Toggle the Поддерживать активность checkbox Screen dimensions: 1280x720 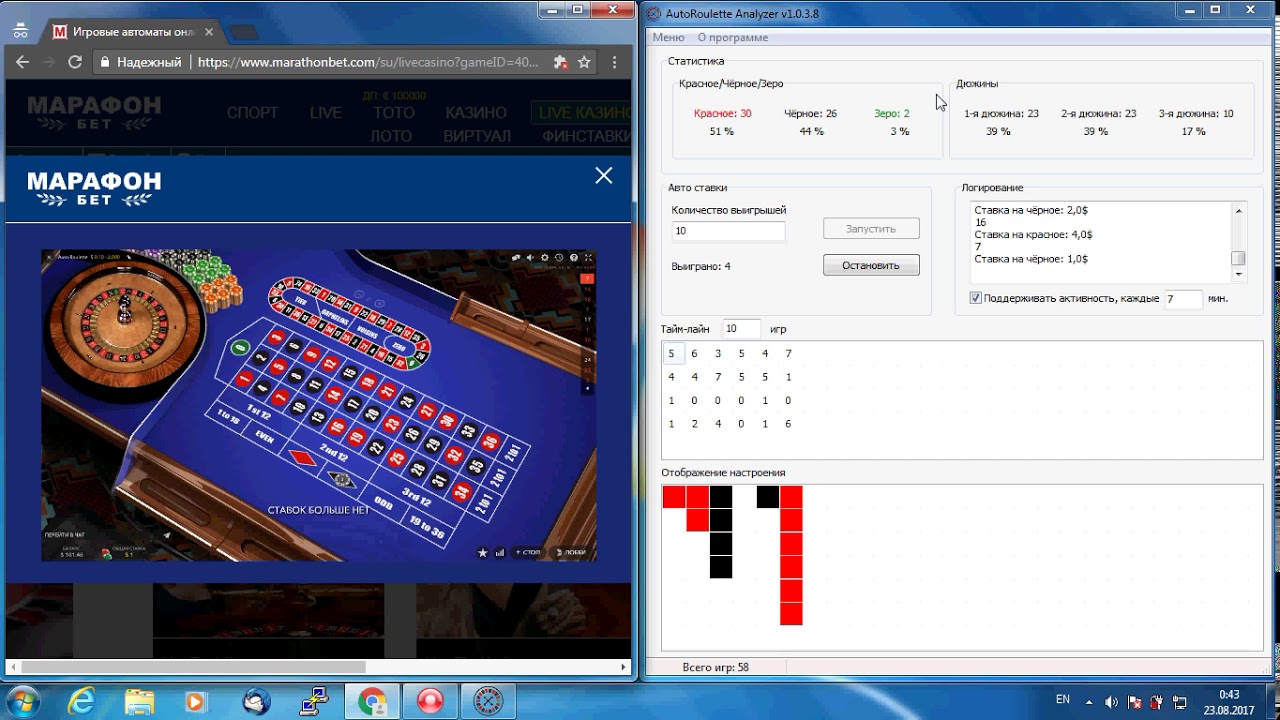tap(976, 298)
